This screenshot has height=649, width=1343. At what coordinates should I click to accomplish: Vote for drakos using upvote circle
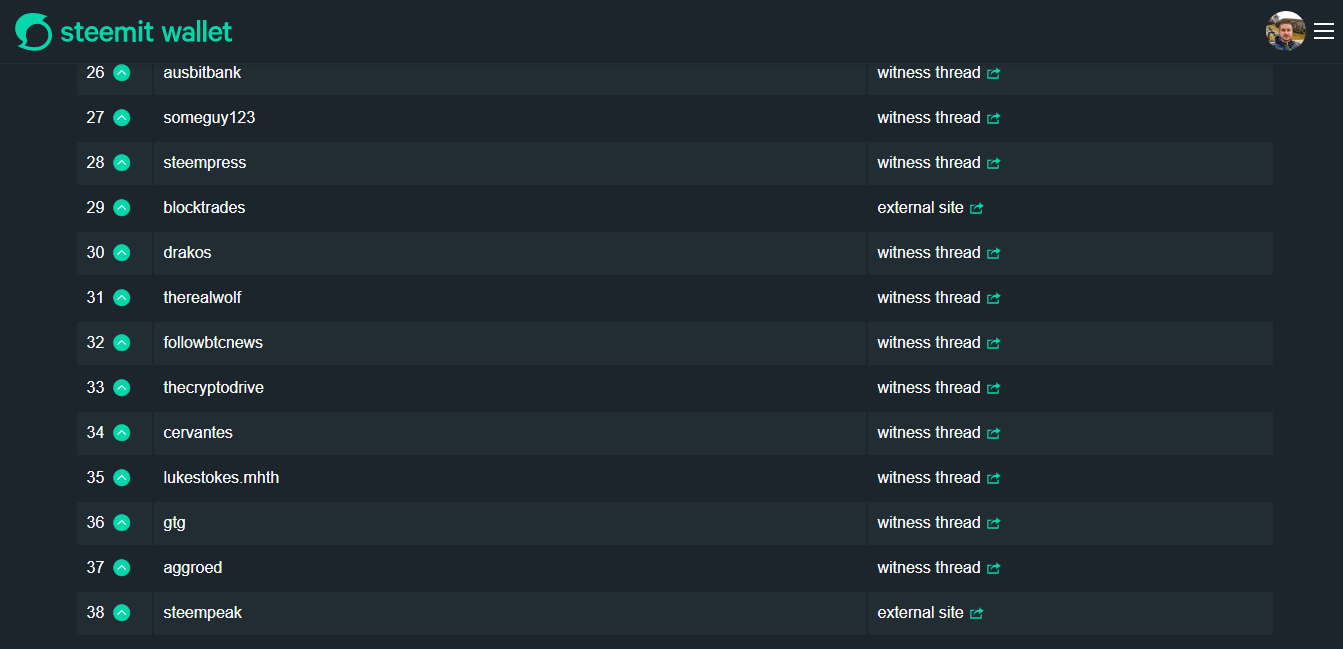[x=122, y=253]
